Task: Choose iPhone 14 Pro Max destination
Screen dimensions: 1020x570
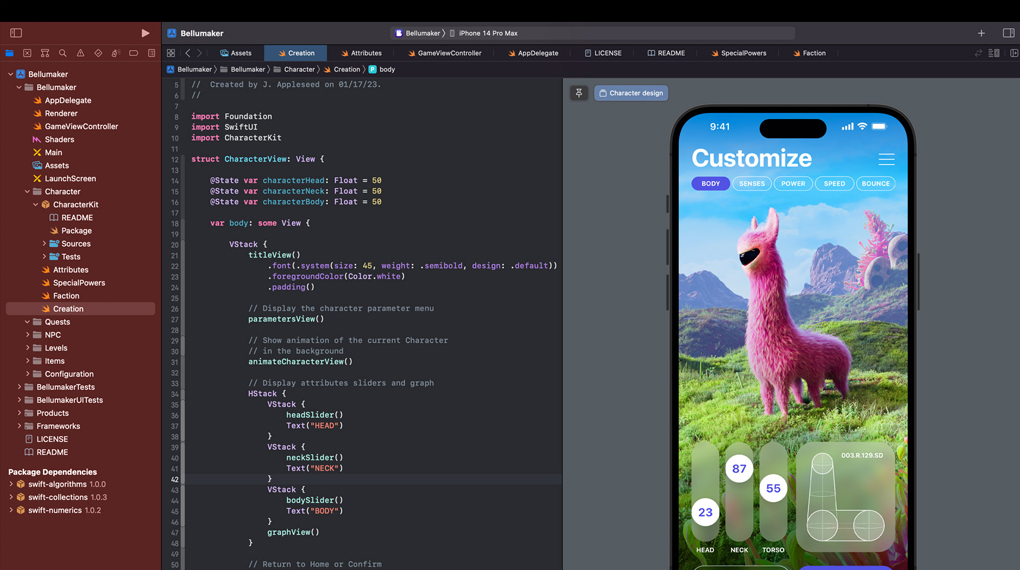Action: pyautogui.click(x=483, y=33)
